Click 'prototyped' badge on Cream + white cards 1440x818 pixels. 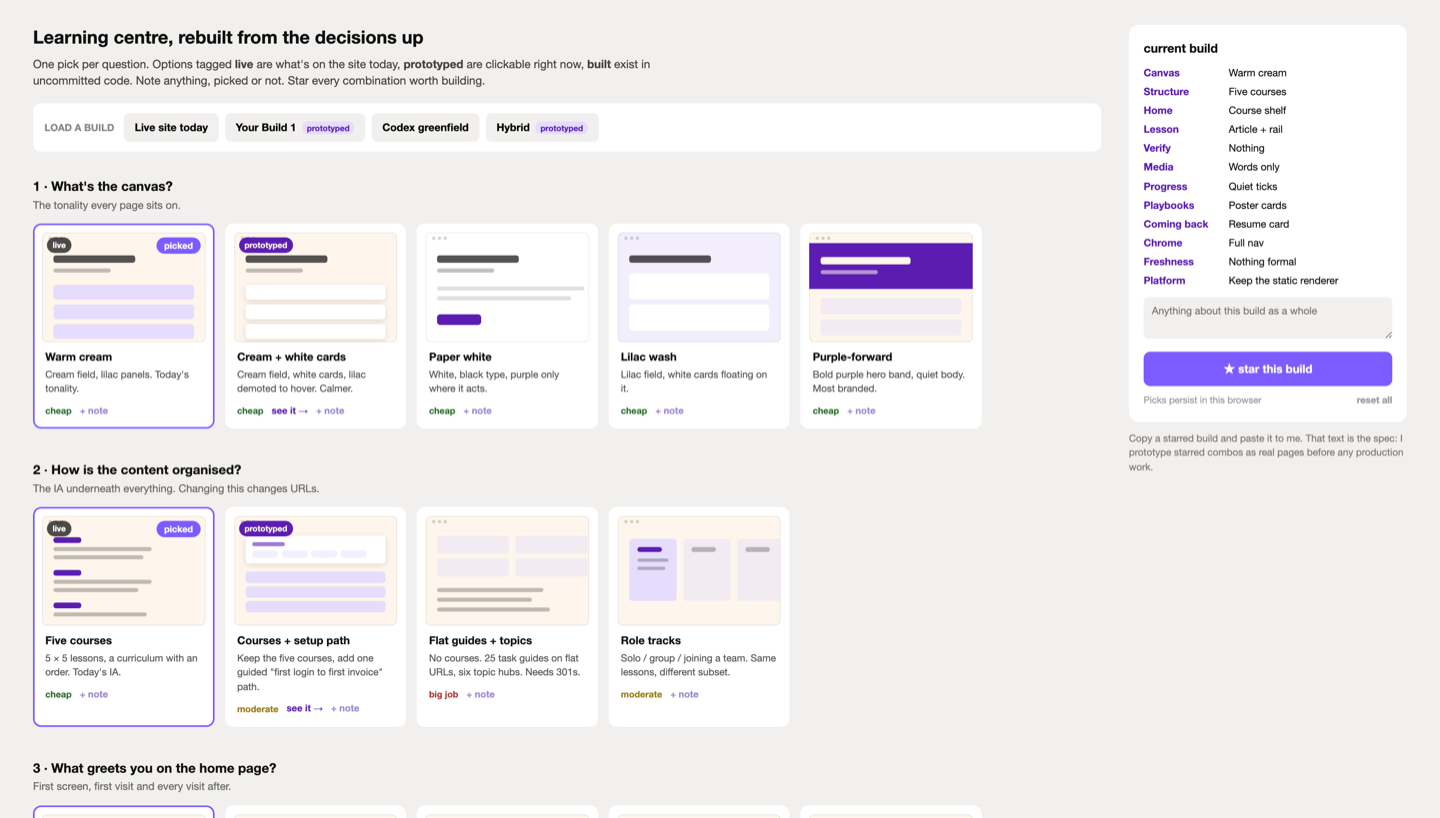(266, 245)
